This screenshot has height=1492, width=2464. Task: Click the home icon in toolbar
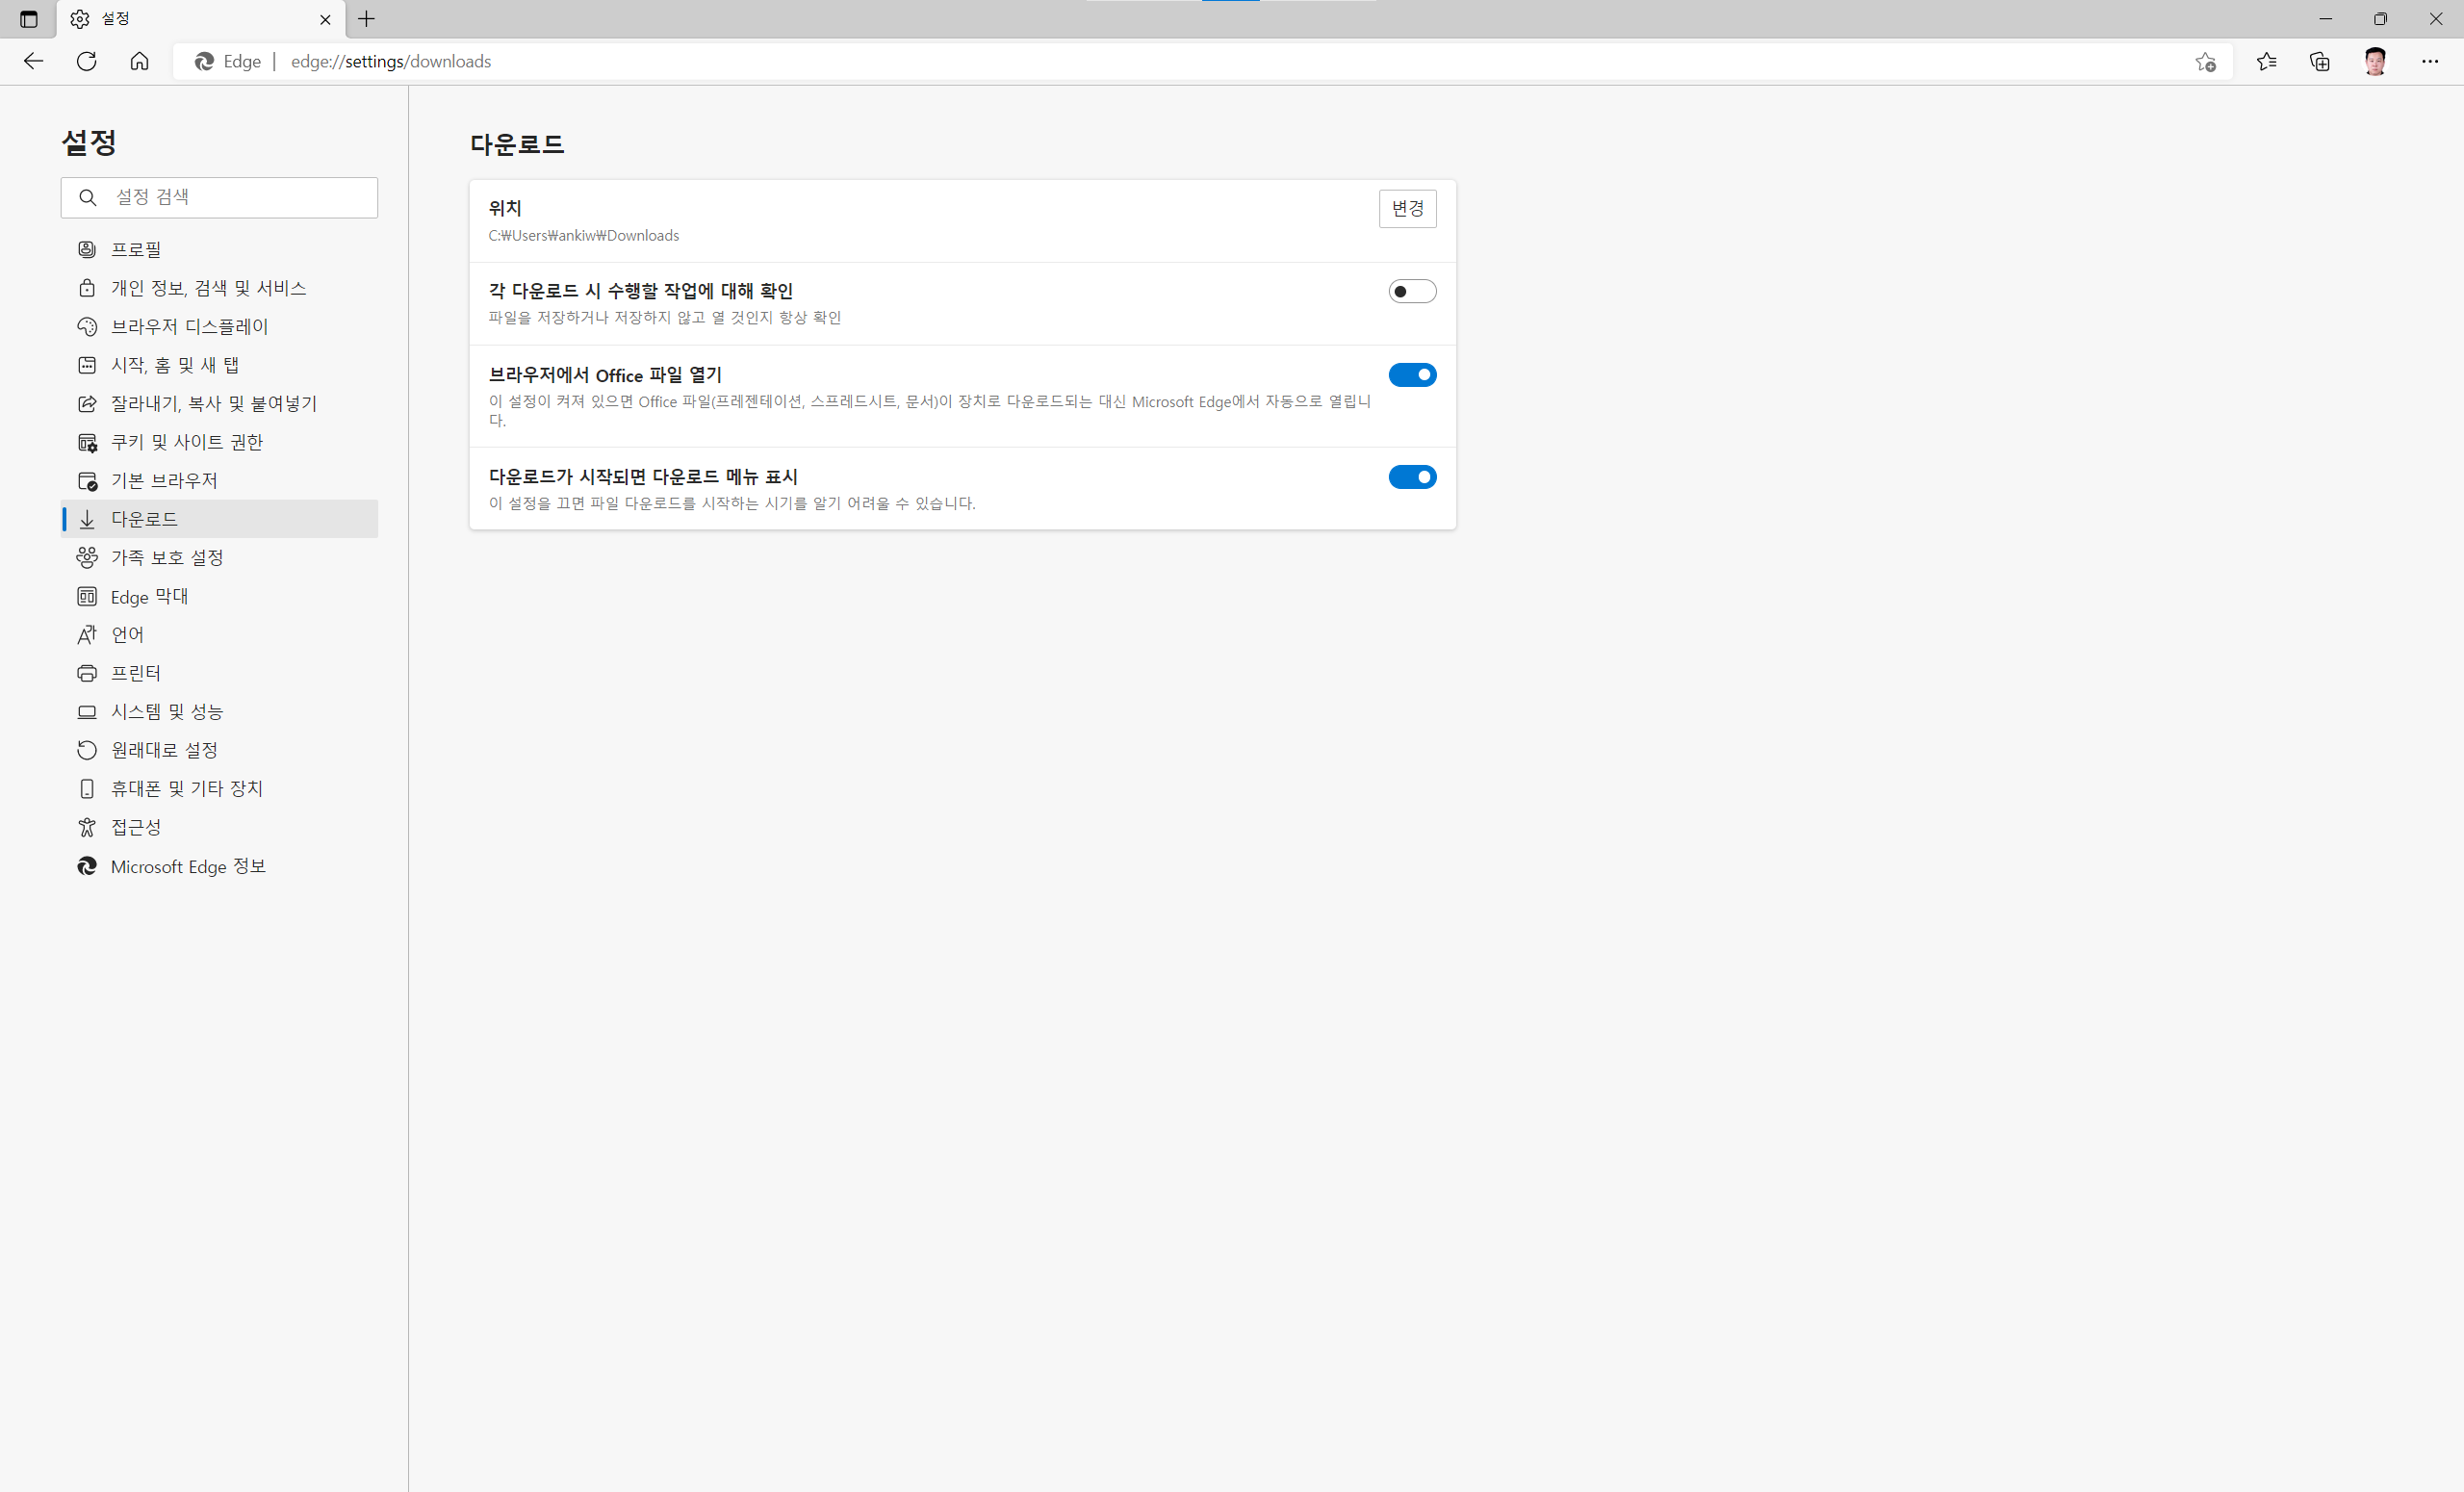(x=139, y=61)
